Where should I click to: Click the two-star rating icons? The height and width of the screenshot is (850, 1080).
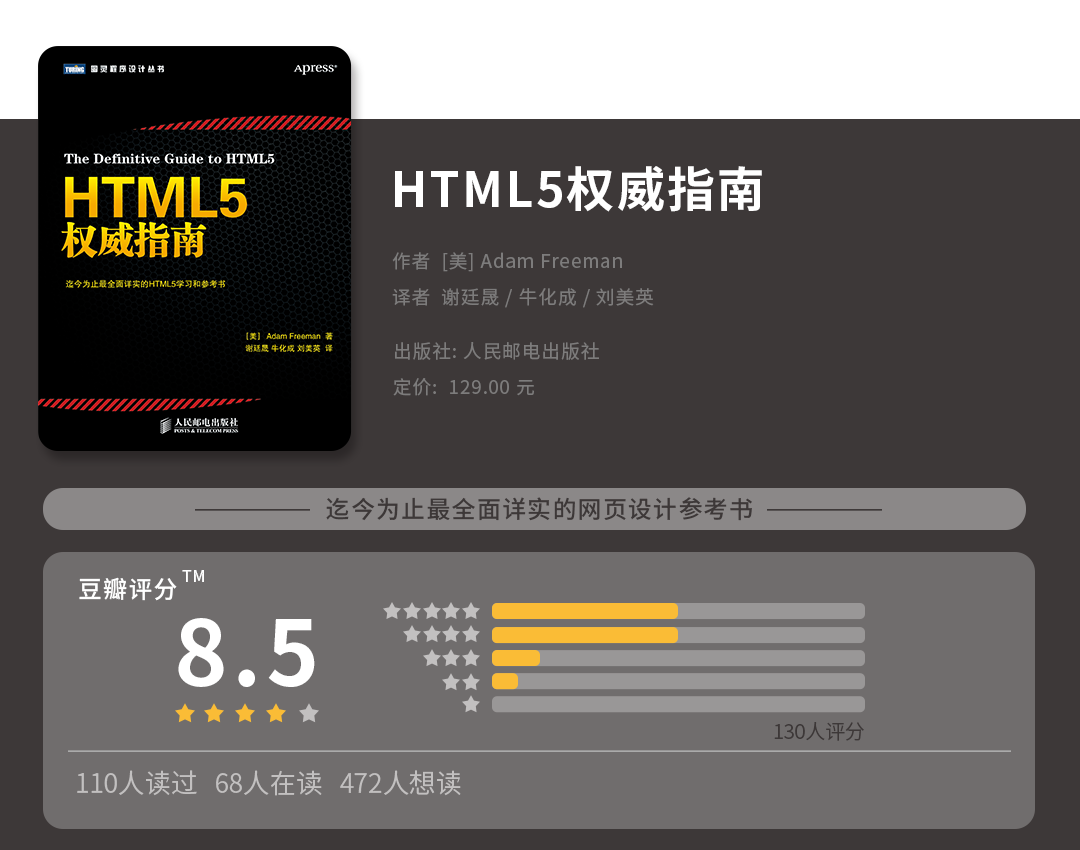461,681
